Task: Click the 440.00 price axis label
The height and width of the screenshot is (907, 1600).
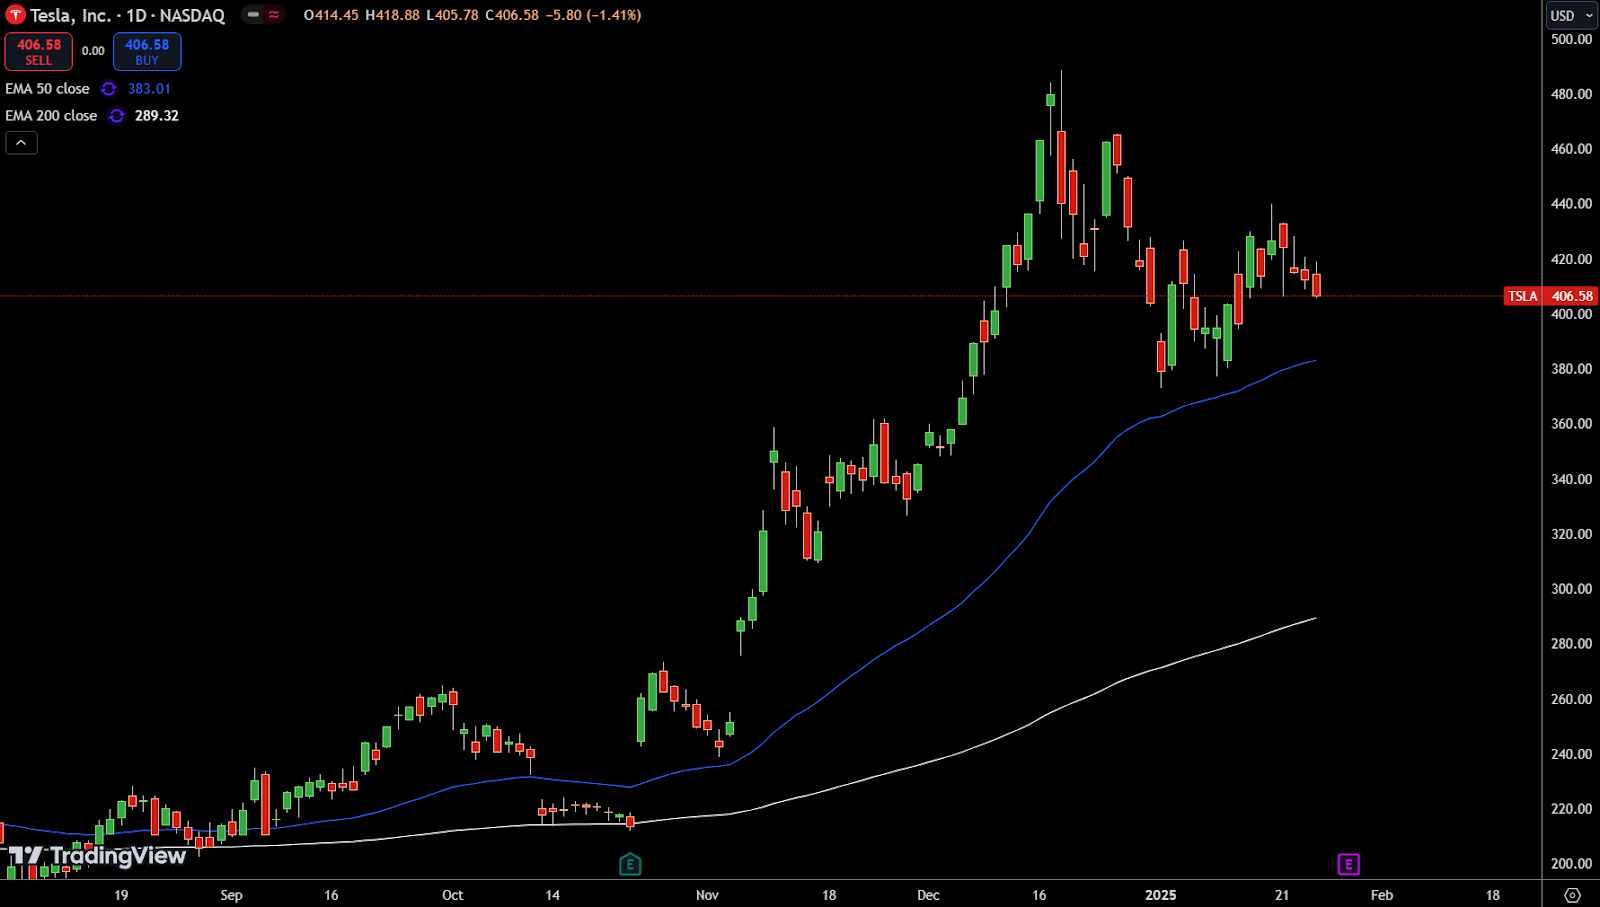Action: pyautogui.click(x=1571, y=203)
